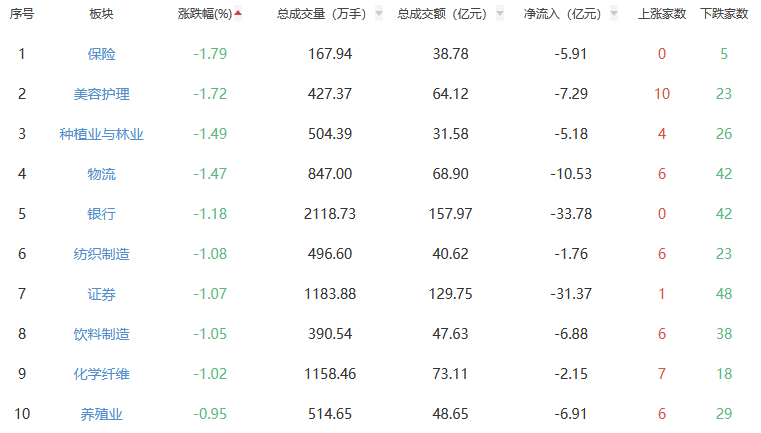
Task: Click 银行 net inflow value -33.78
Action: [570, 214]
